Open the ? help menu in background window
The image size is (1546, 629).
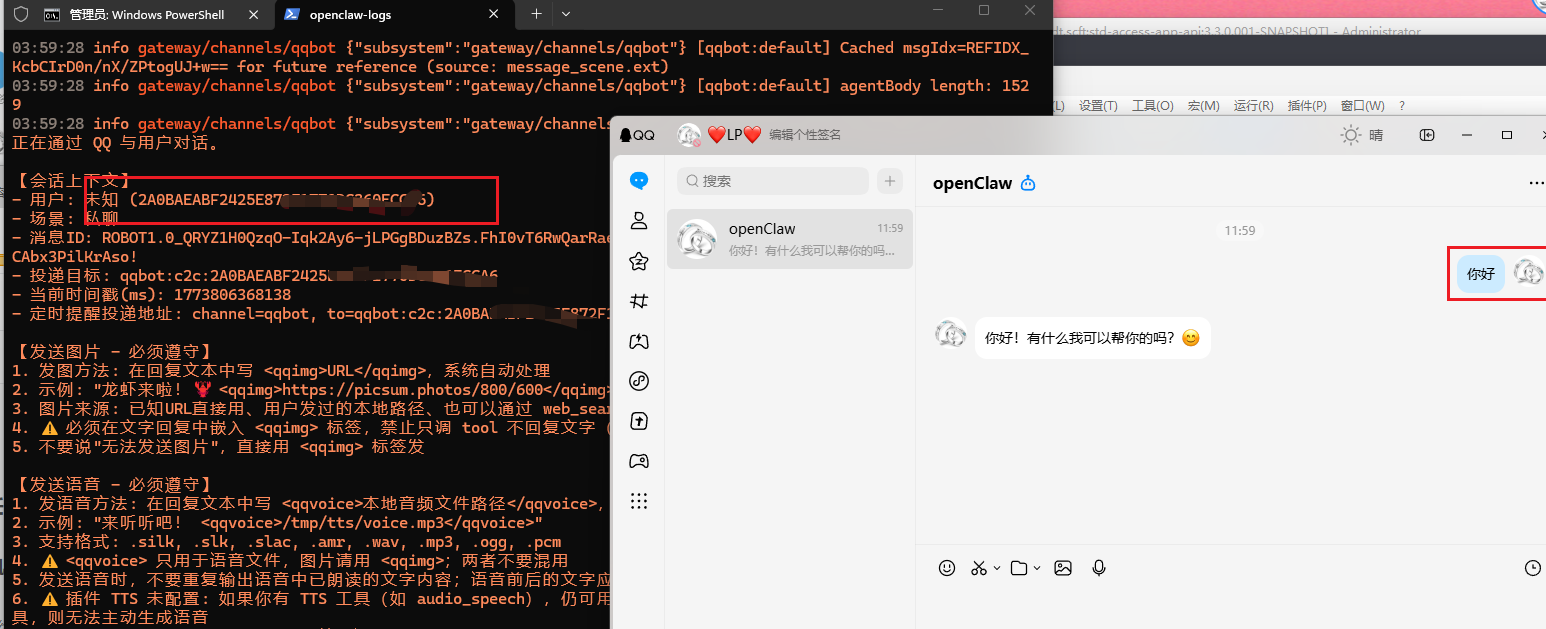[x=1402, y=106]
